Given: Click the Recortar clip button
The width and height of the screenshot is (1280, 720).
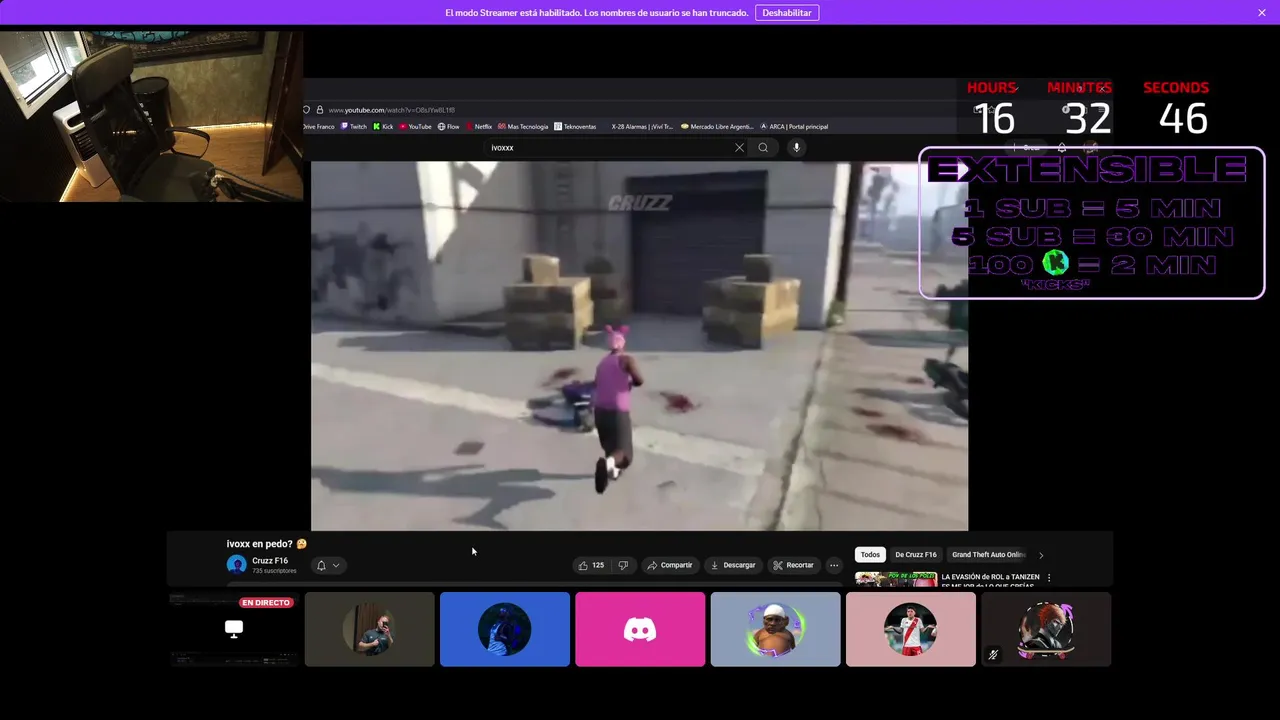Looking at the screenshot, I should (x=793, y=566).
